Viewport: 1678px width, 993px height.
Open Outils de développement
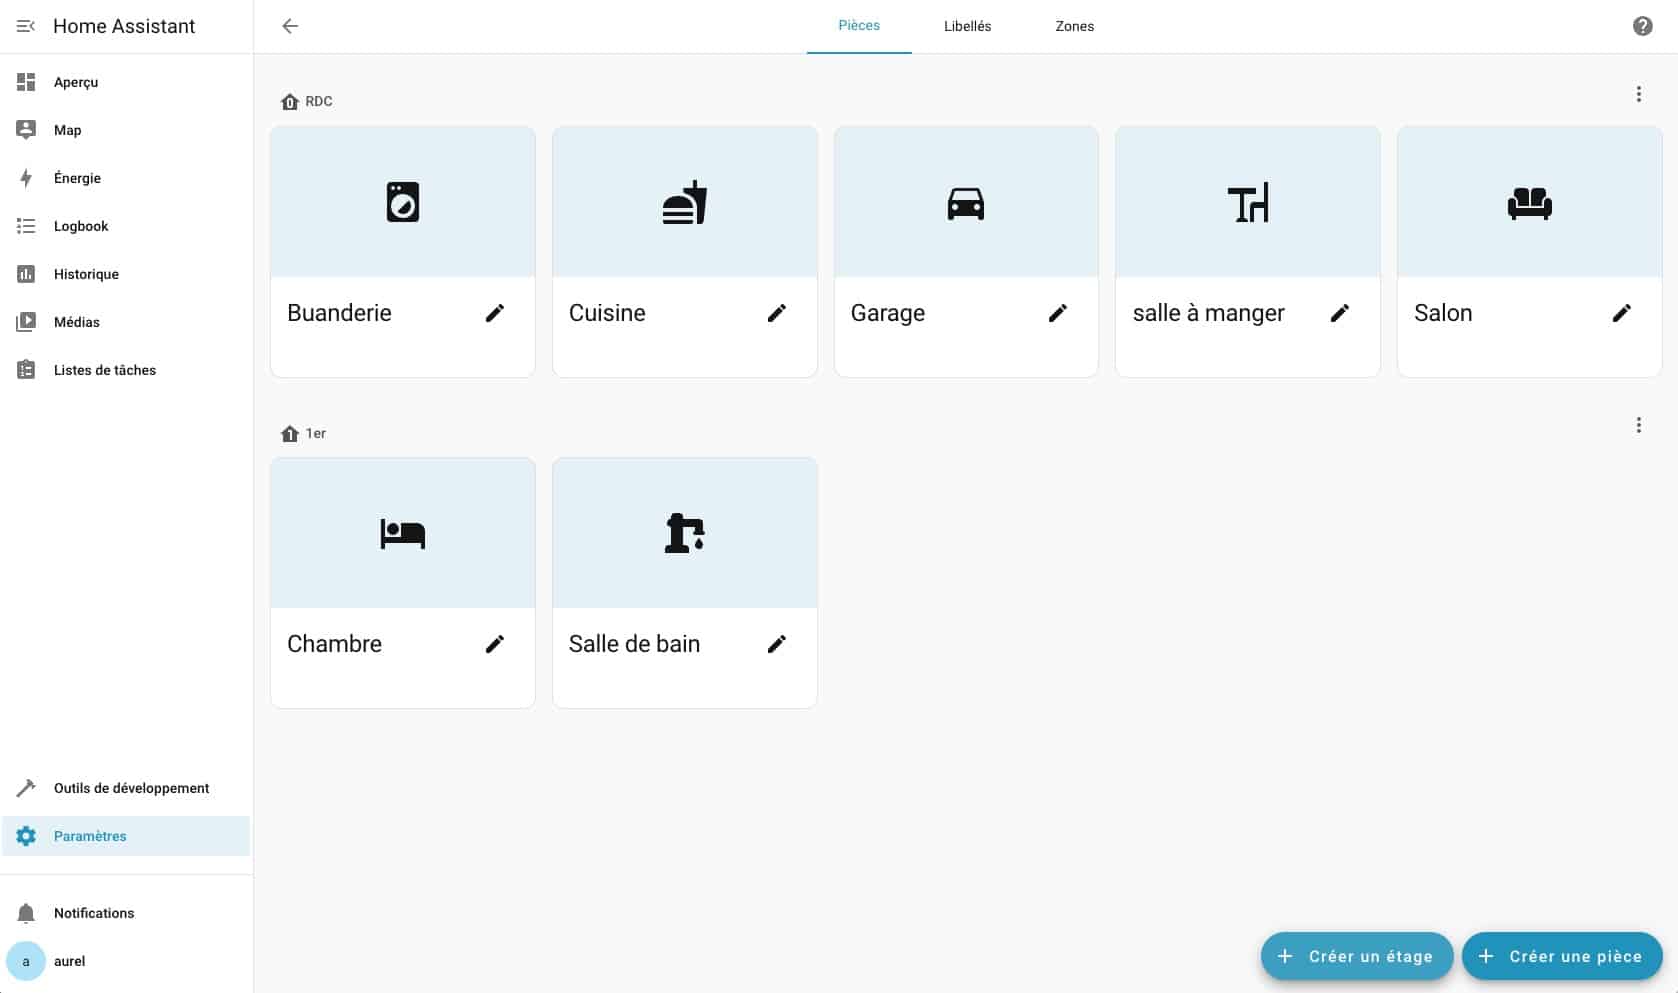click(x=126, y=788)
